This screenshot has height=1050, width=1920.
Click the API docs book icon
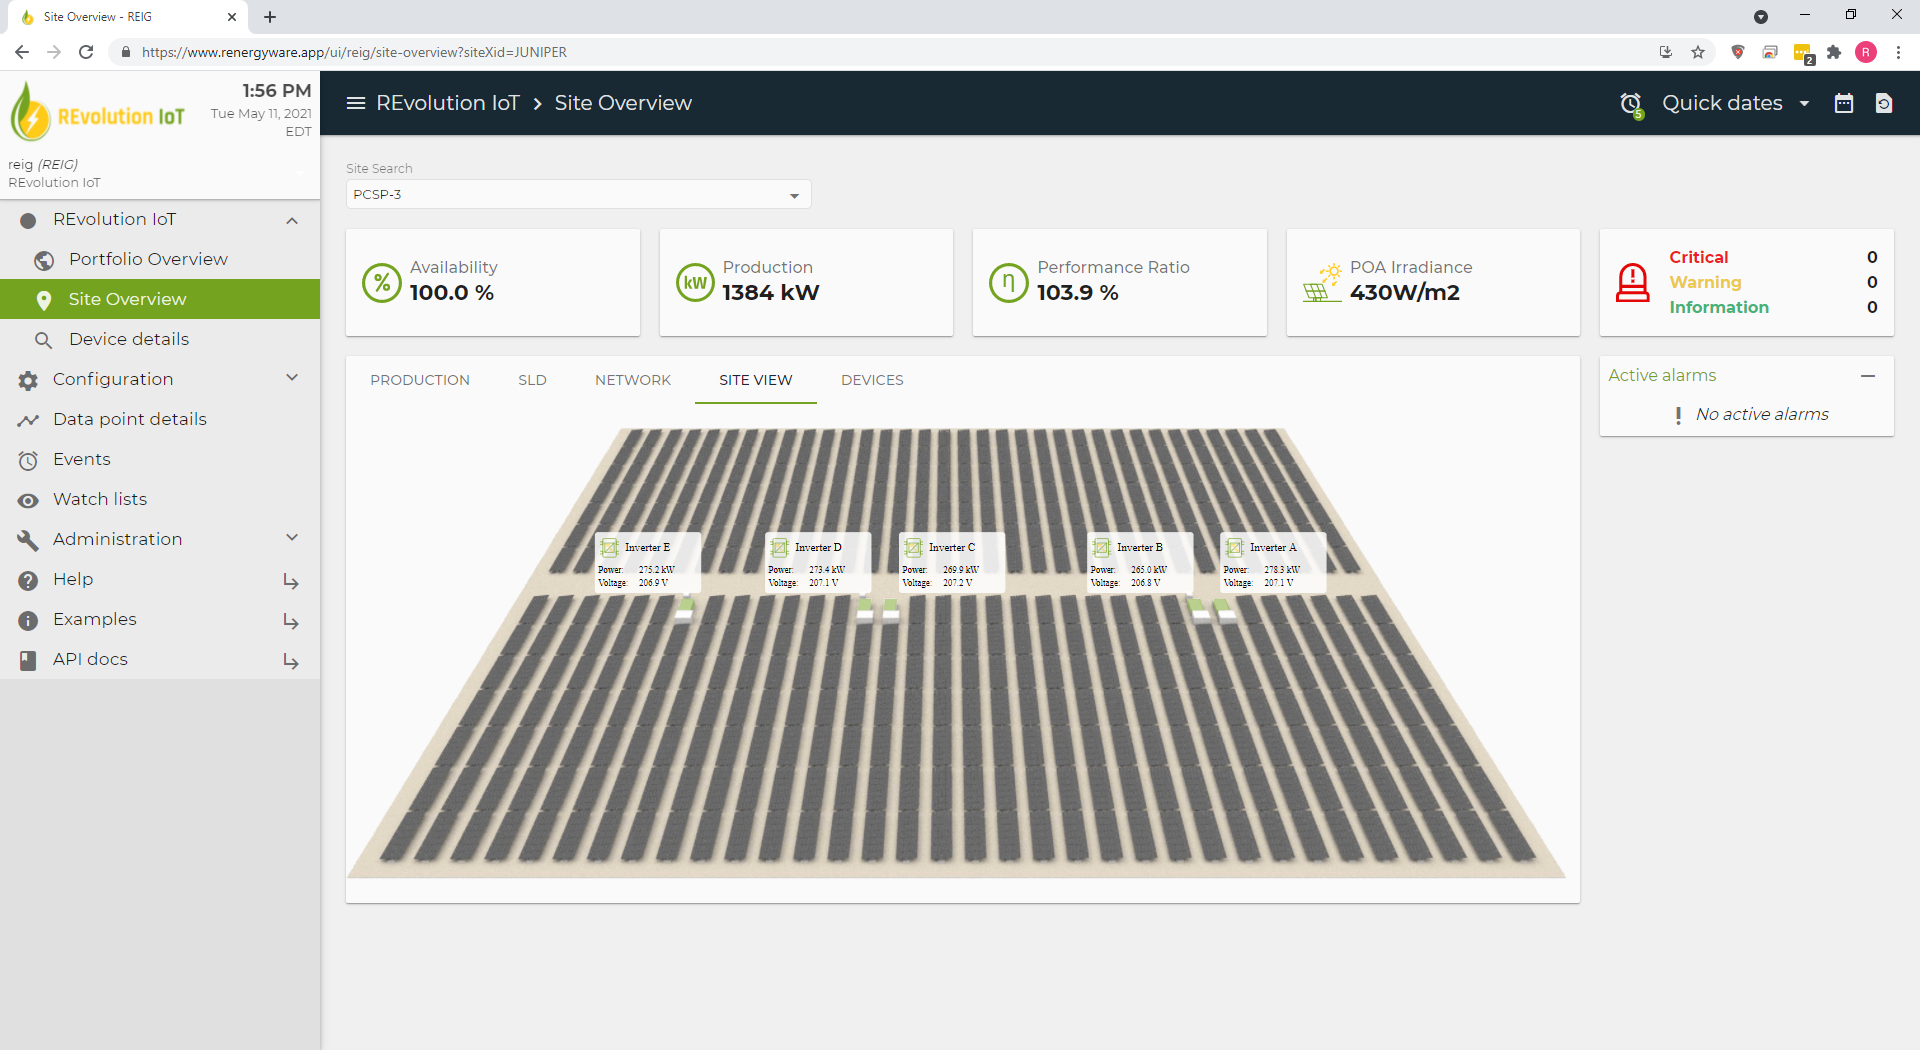click(28, 660)
